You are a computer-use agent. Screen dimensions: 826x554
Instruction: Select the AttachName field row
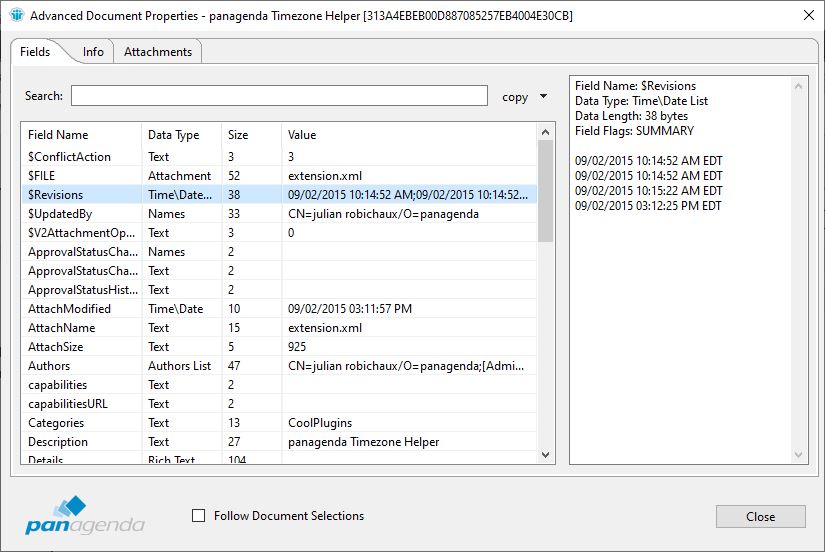(x=279, y=328)
